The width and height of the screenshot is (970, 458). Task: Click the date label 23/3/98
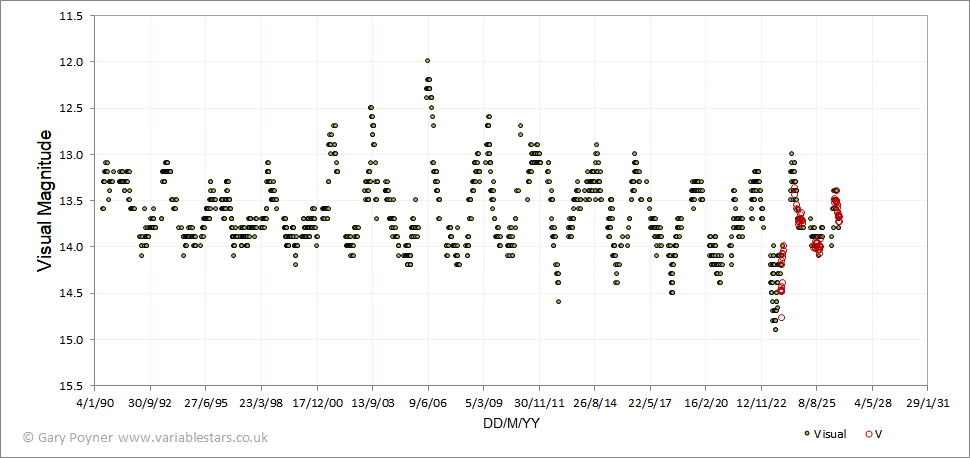pos(262,402)
